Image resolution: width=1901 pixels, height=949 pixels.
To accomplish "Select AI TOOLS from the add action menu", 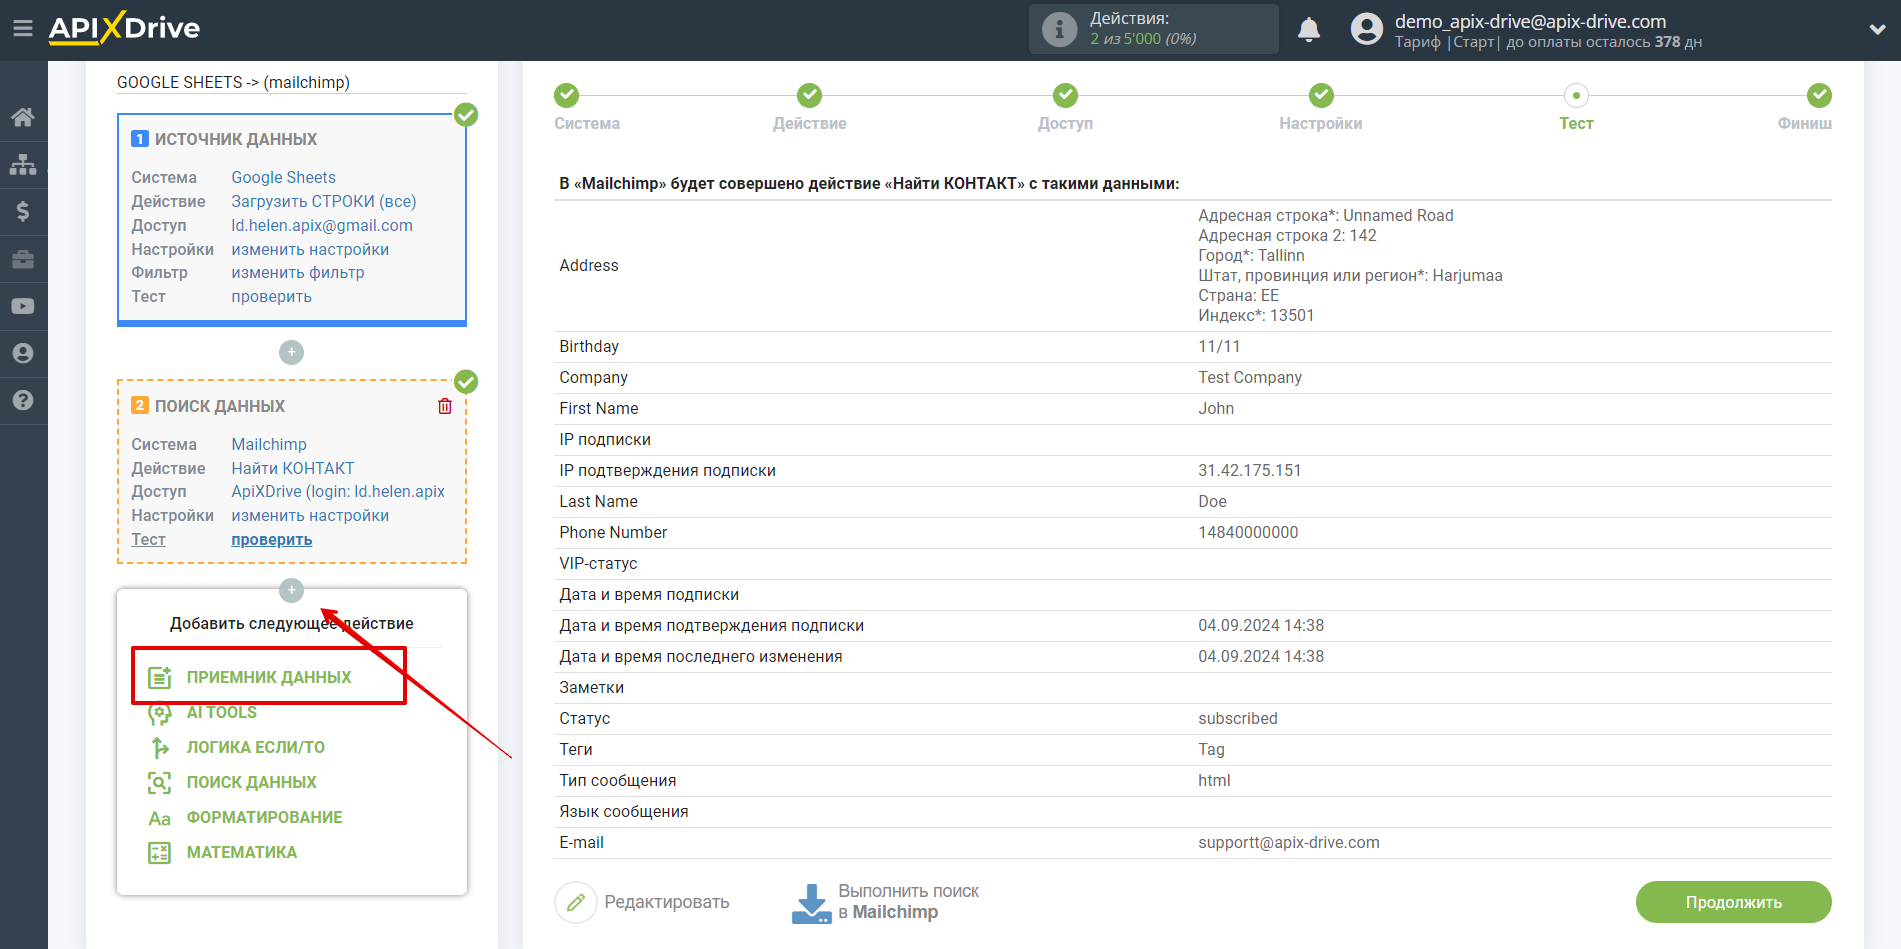I will click(x=222, y=712).
